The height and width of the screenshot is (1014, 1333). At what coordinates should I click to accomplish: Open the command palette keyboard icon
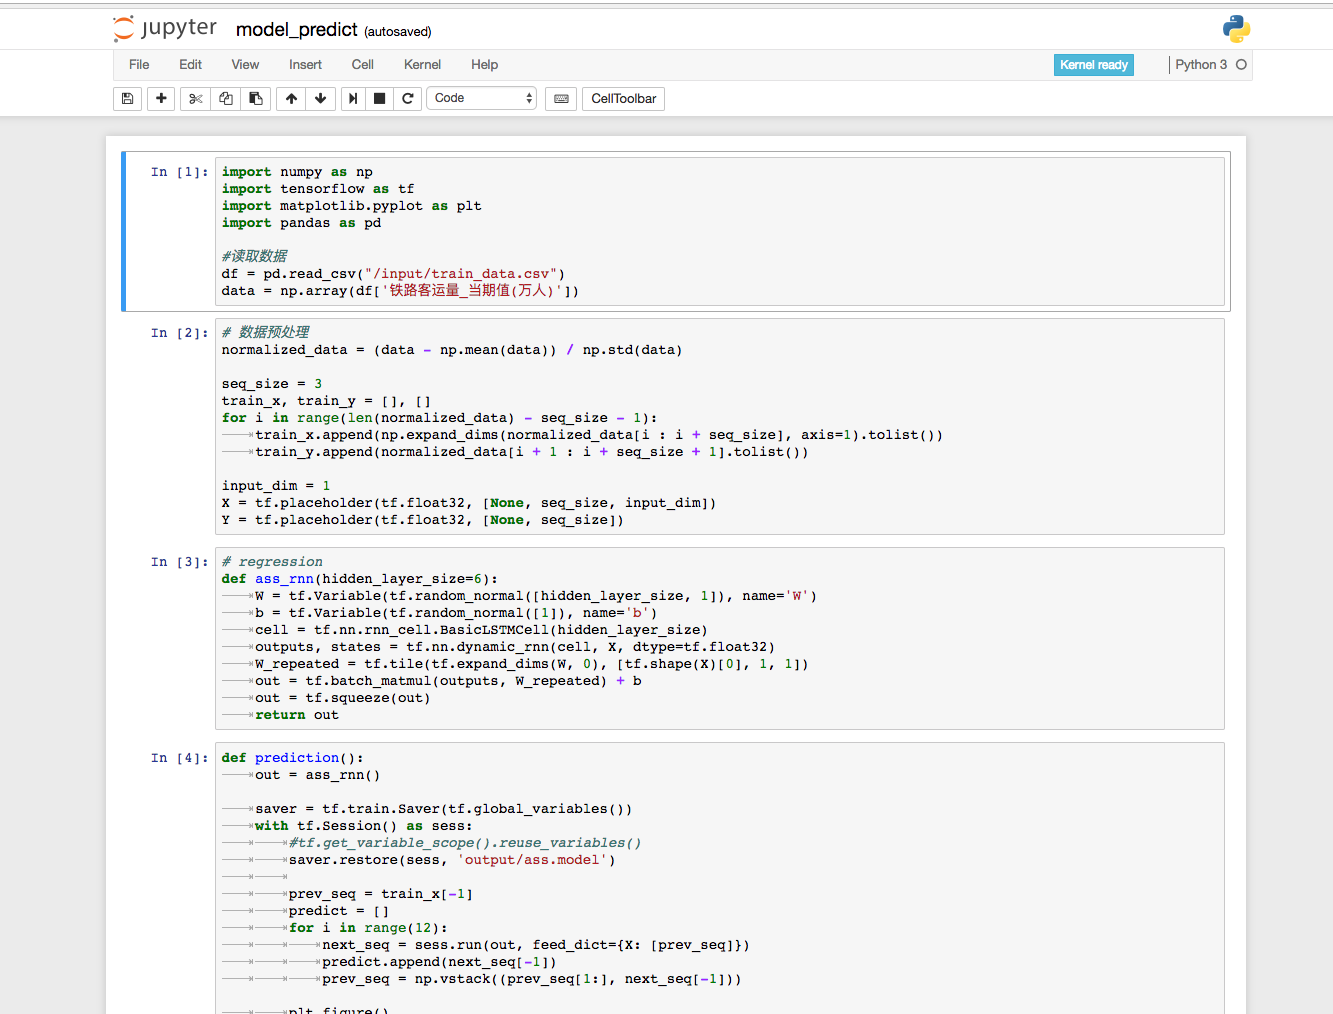point(561,99)
